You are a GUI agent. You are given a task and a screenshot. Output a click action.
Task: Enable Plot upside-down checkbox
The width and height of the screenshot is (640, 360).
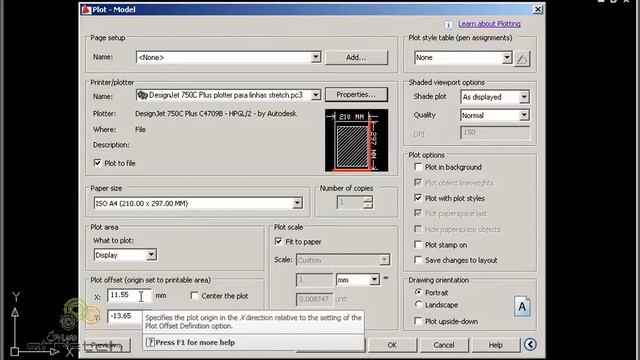[418, 321]
